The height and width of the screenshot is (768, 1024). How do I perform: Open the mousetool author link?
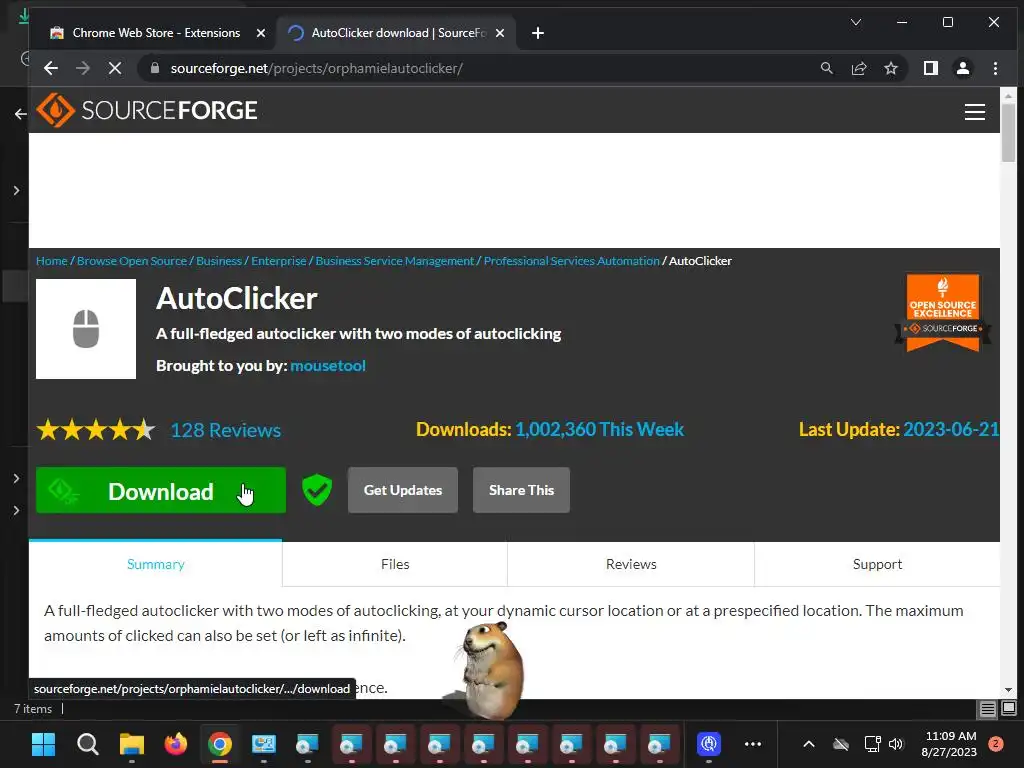[328, 366]
